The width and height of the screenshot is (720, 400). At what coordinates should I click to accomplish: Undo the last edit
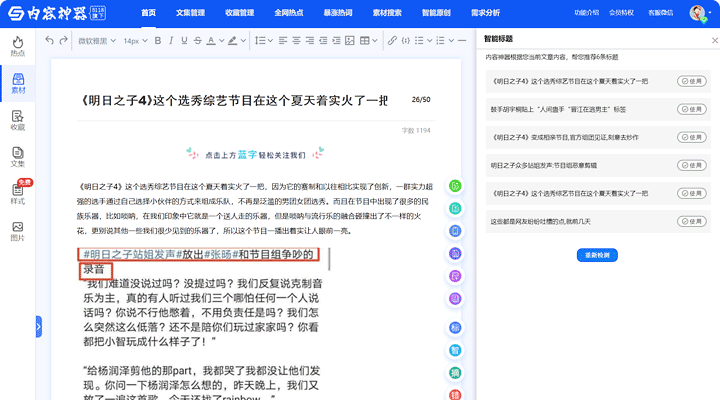point(49,40)
